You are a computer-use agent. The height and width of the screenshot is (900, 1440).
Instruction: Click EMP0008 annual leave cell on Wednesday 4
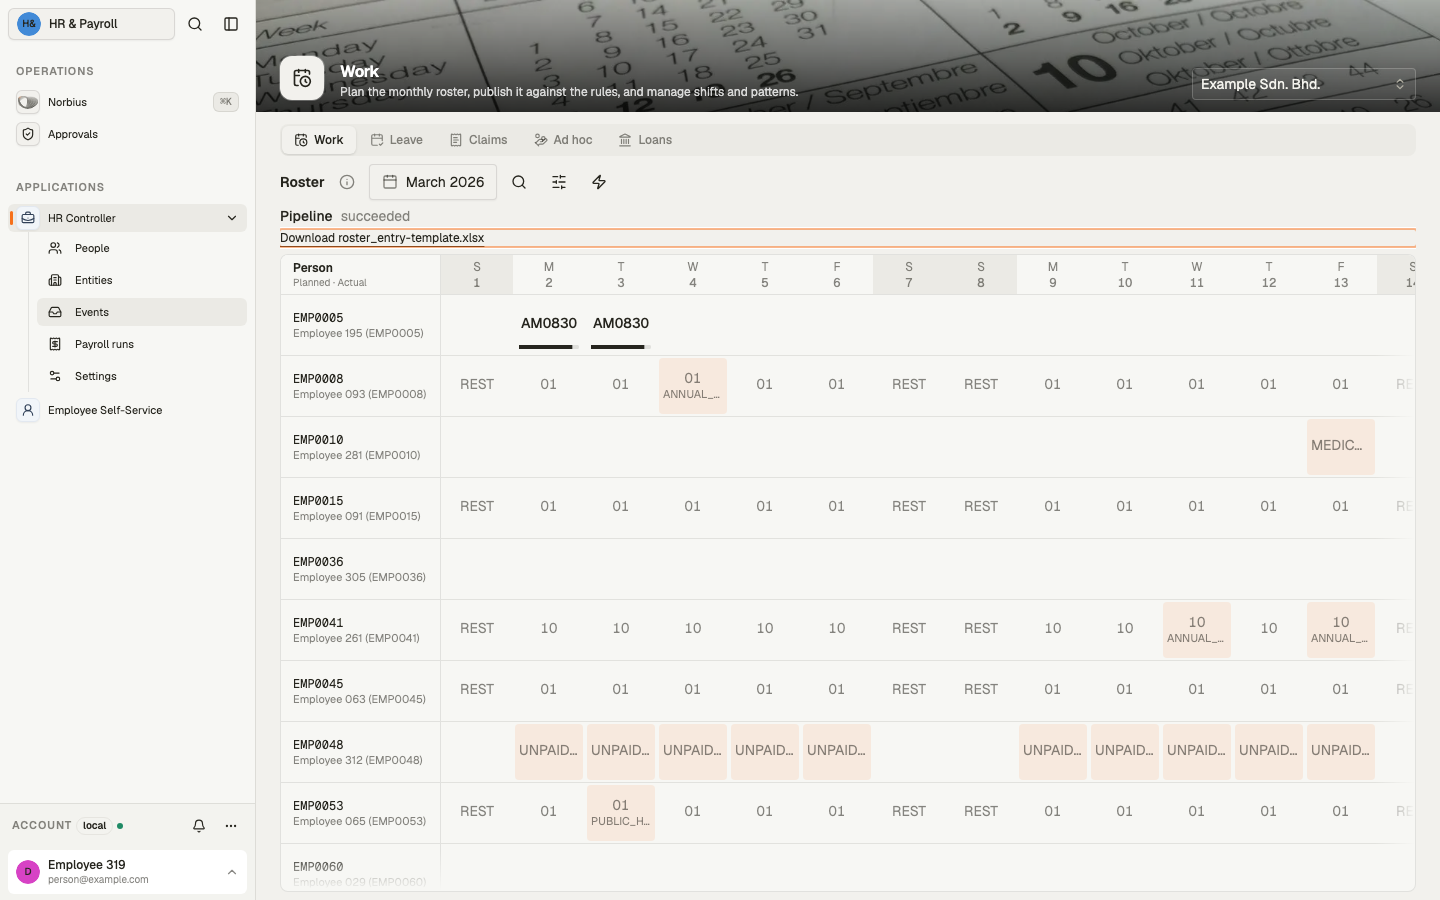click(x=693, y=385)
